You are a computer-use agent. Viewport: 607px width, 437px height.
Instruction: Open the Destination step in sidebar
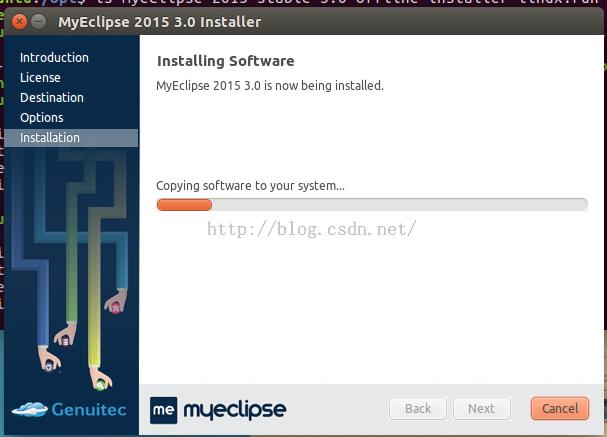(x=52, y=98)
